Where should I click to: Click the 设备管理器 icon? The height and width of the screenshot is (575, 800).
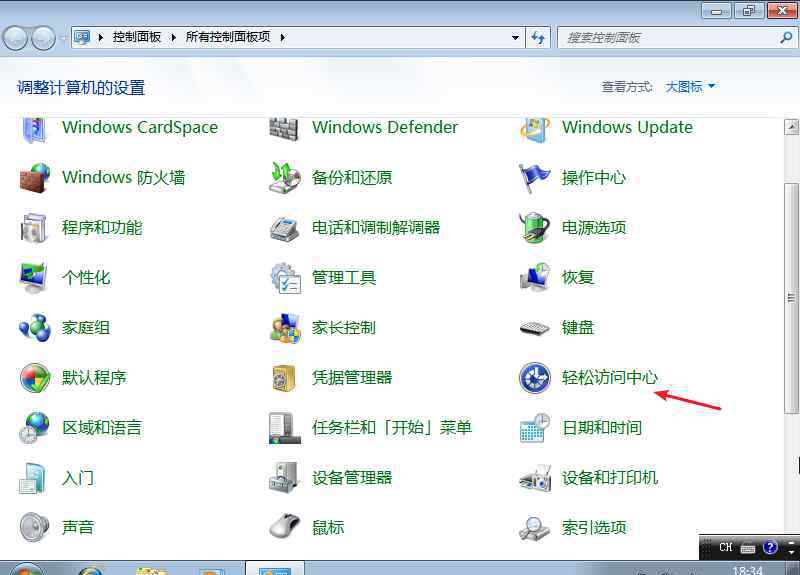pyautogui.click(x=284, y=478)
